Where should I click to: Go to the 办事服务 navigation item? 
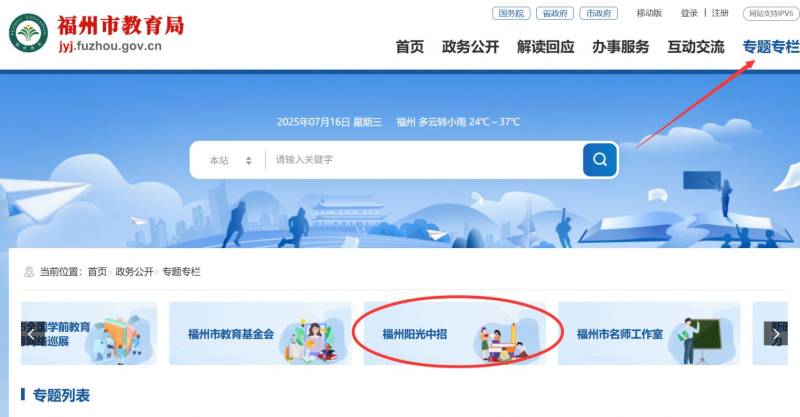[620, 47]
